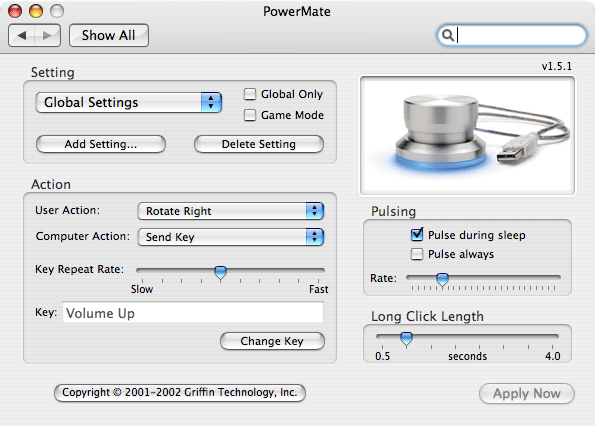Click the magnifying glass search icon
Screen dimensions: 595x426
coord(448,35)
